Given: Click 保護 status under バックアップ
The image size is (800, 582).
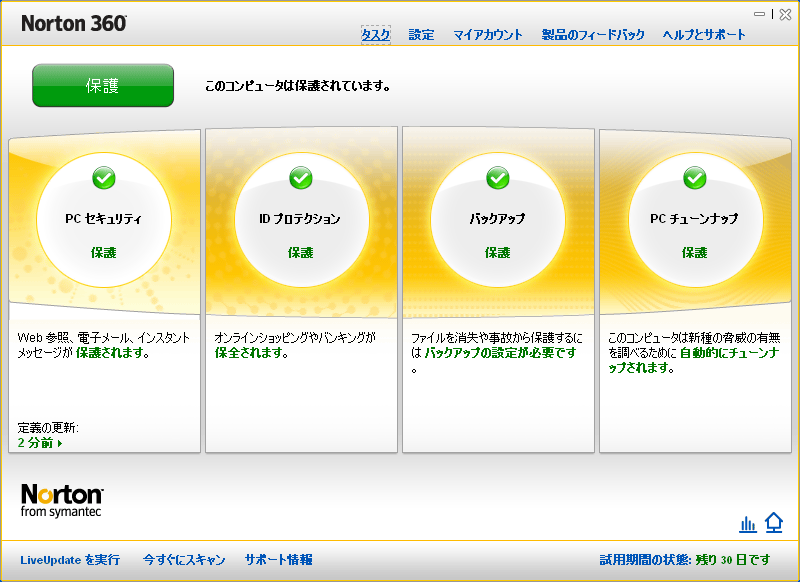Looking at the screenshot, I should (x=497, y=252).
